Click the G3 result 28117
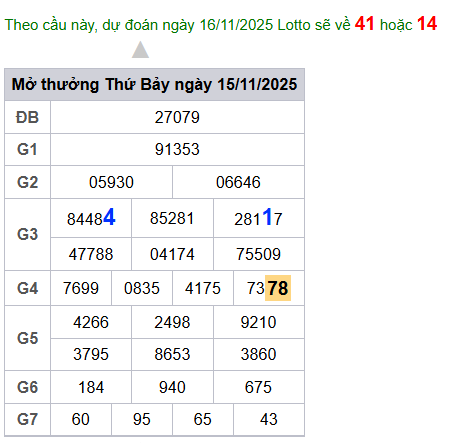The image size is (471, 443). point(258,218)
